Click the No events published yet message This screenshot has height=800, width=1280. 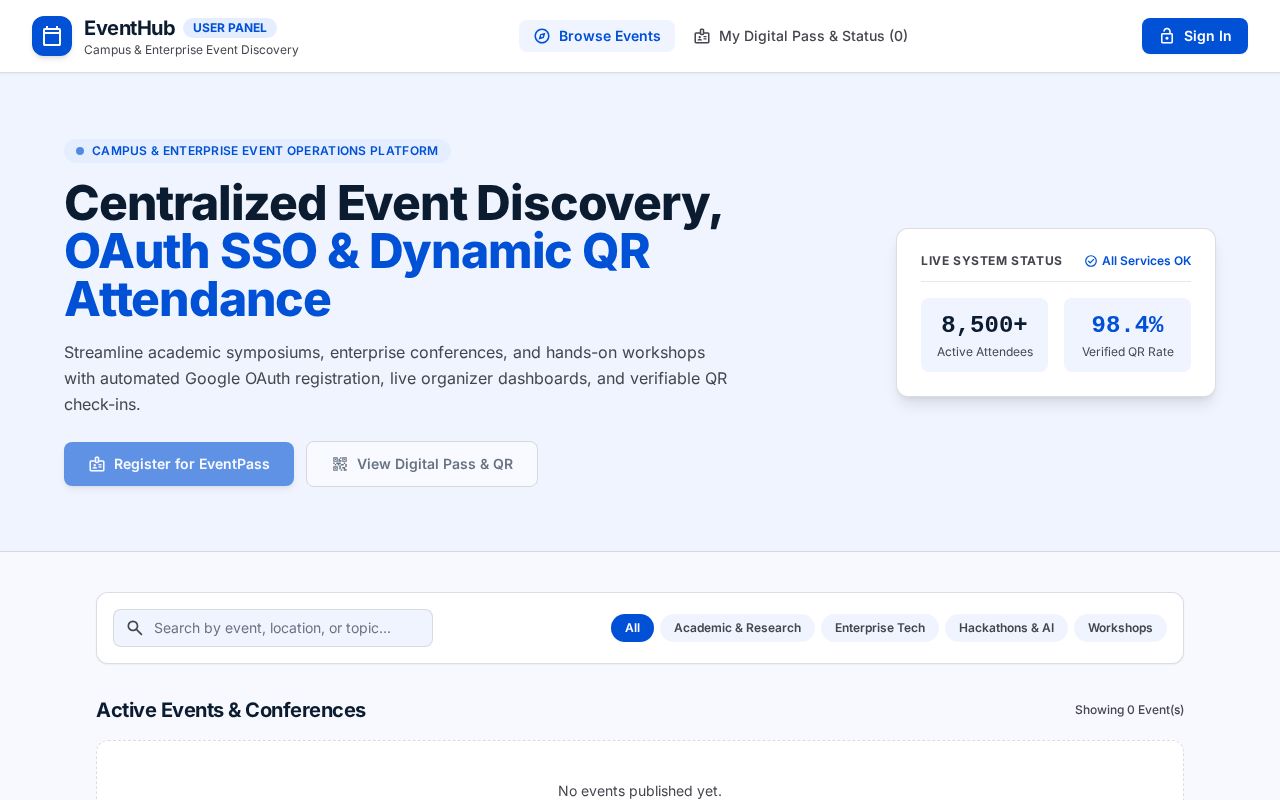(640, 791)
